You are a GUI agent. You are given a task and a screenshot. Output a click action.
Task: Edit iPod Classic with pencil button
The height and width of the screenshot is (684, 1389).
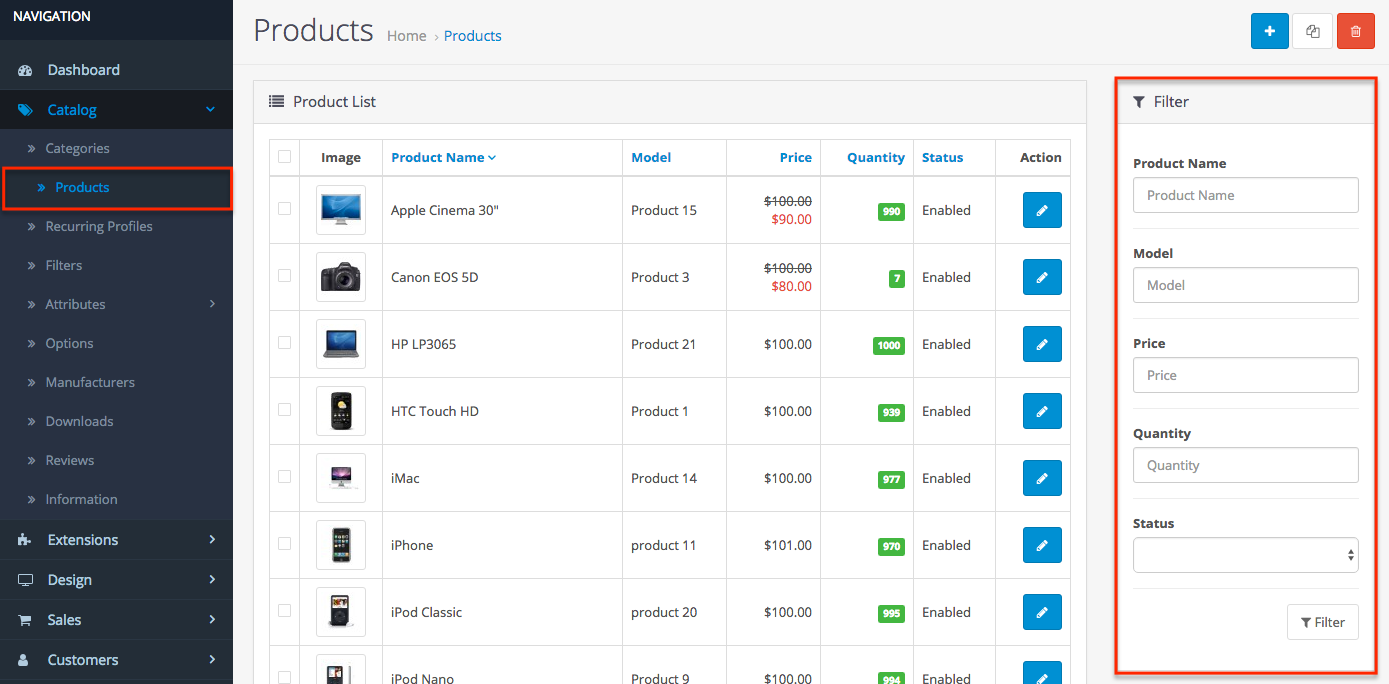pos(1042,612)
